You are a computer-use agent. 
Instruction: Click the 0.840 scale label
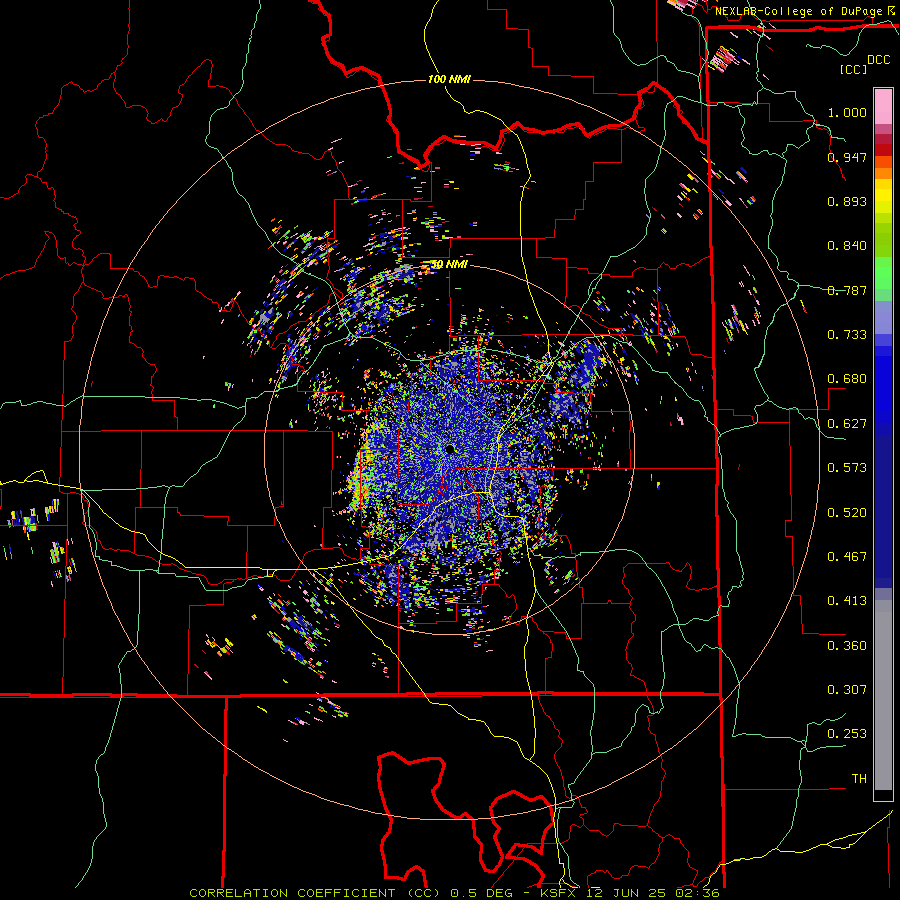click(x=847, y=246)
